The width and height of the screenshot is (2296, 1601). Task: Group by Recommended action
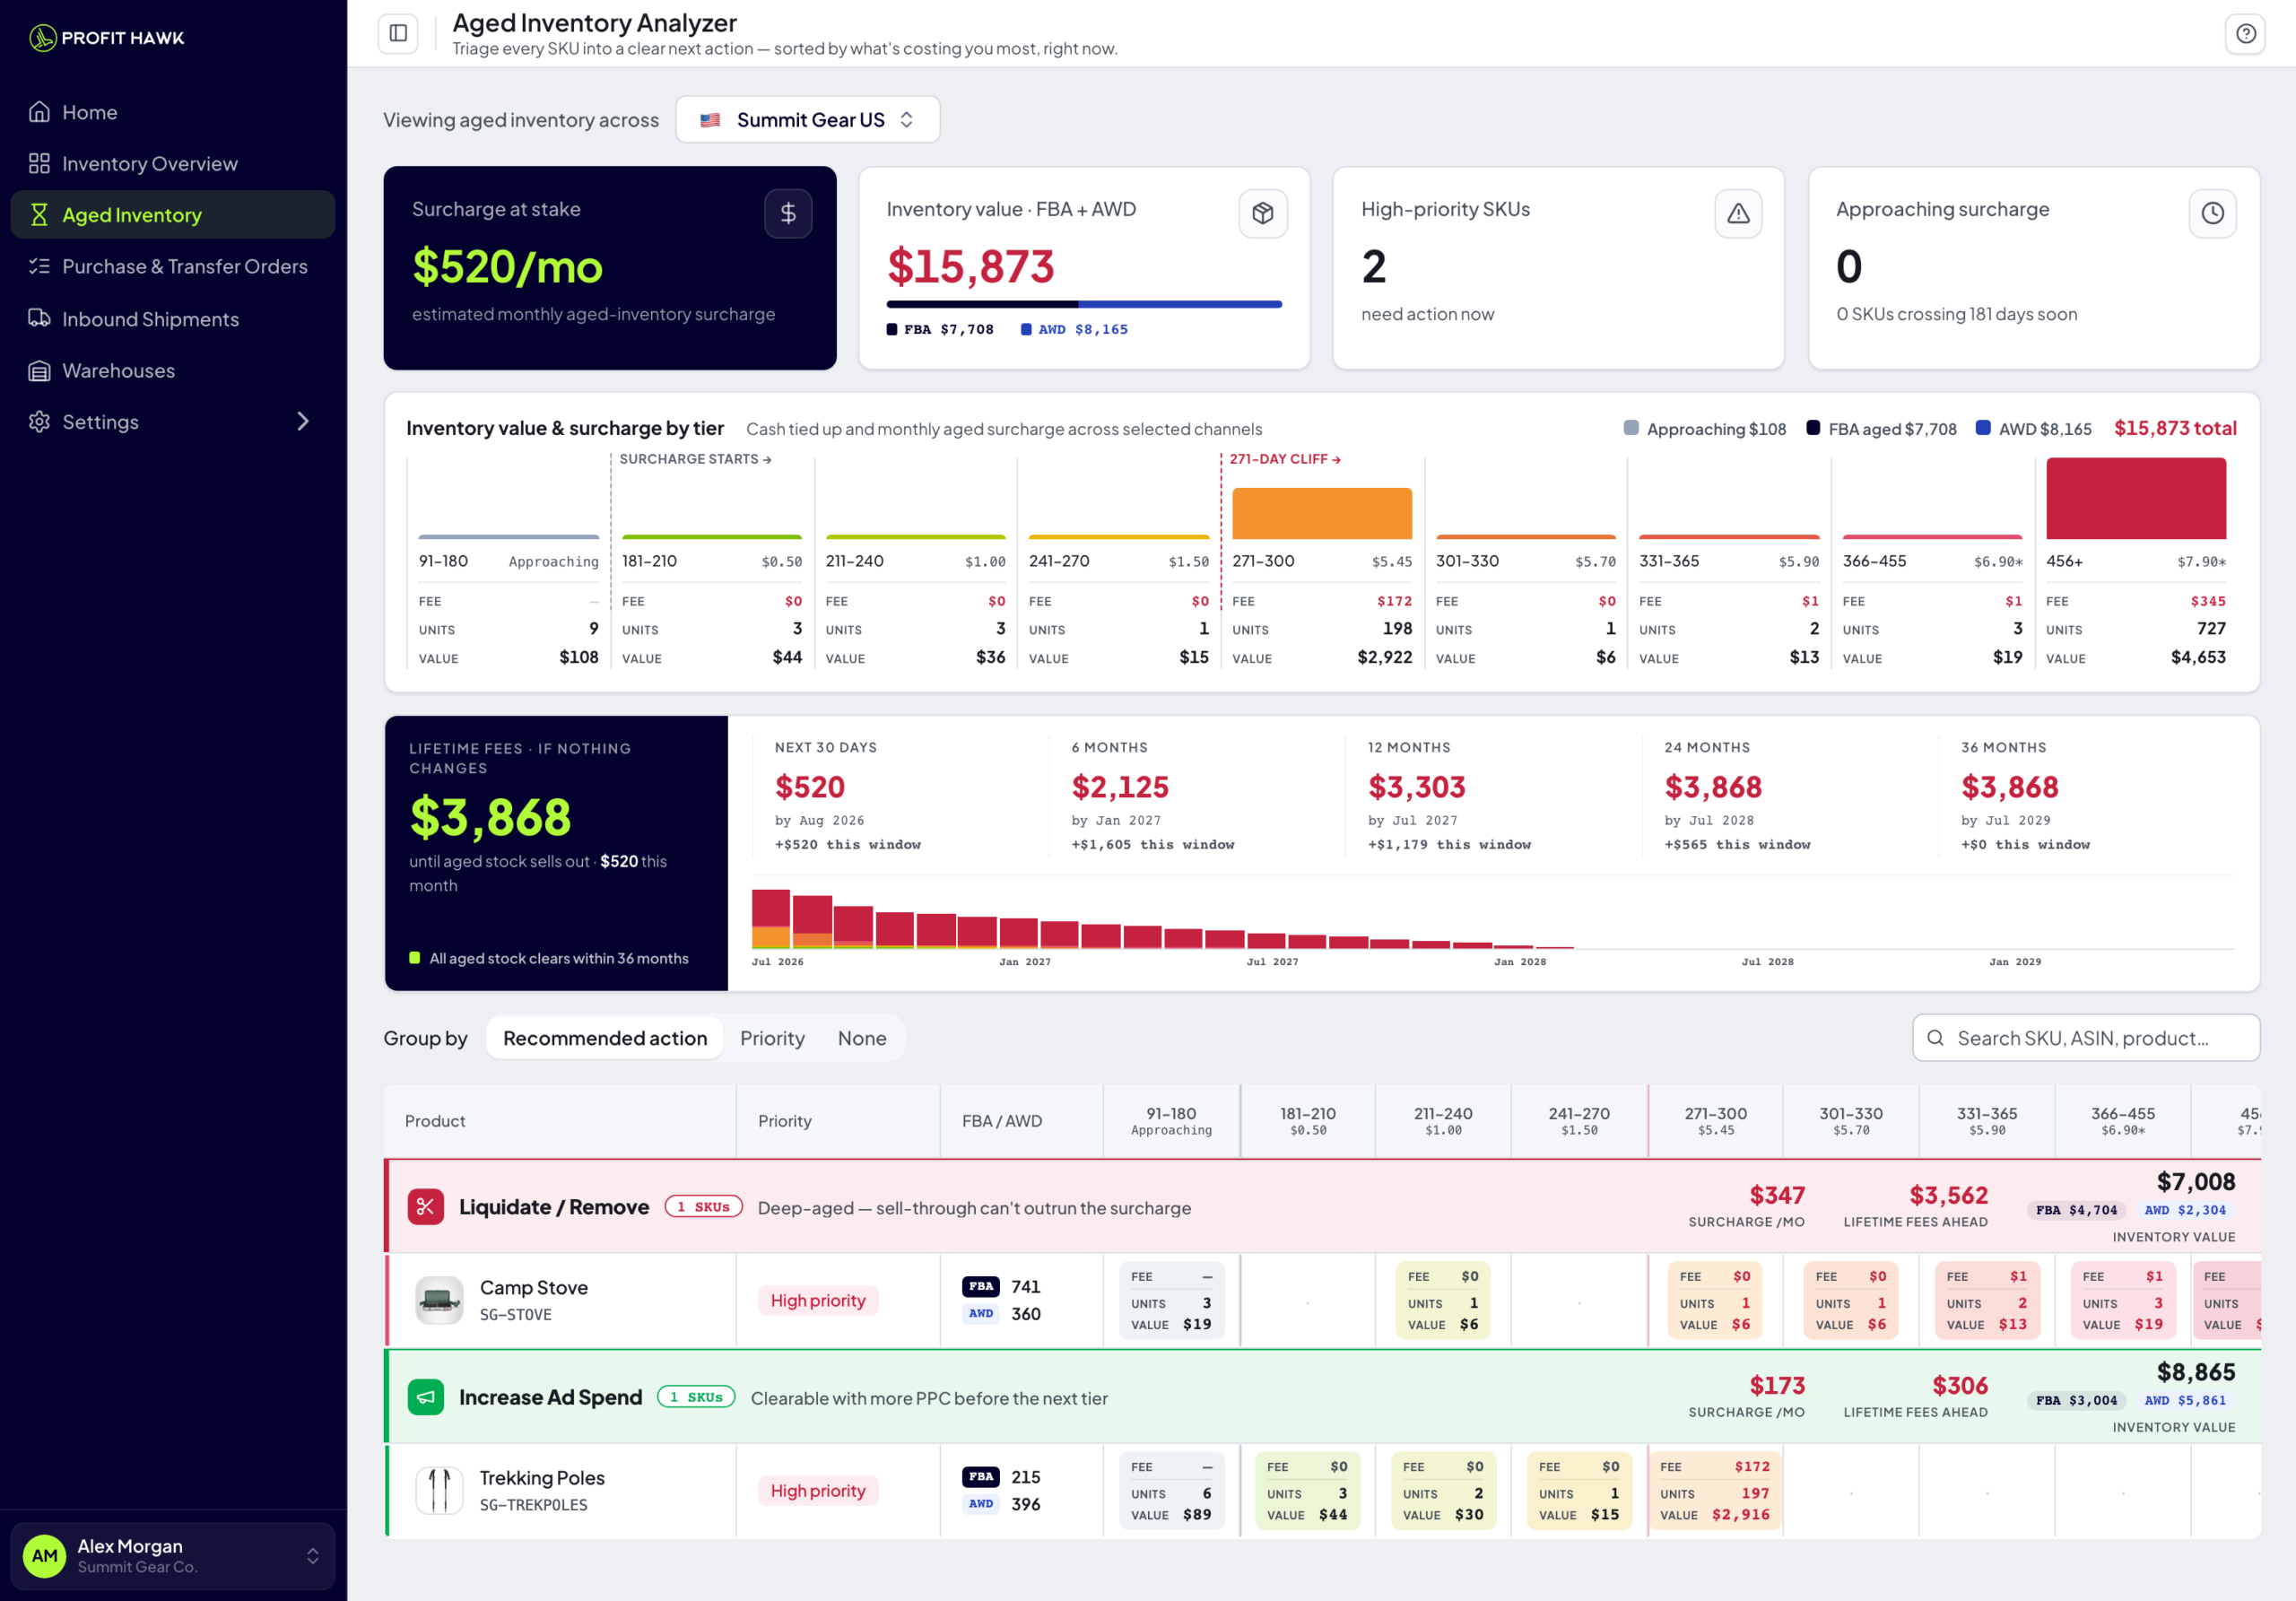point(605,1038)
